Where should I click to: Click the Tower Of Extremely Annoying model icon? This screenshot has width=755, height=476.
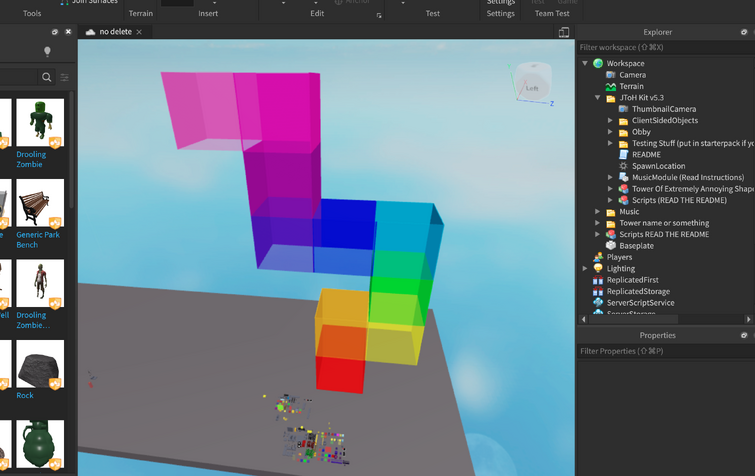(x=624, y=189)
